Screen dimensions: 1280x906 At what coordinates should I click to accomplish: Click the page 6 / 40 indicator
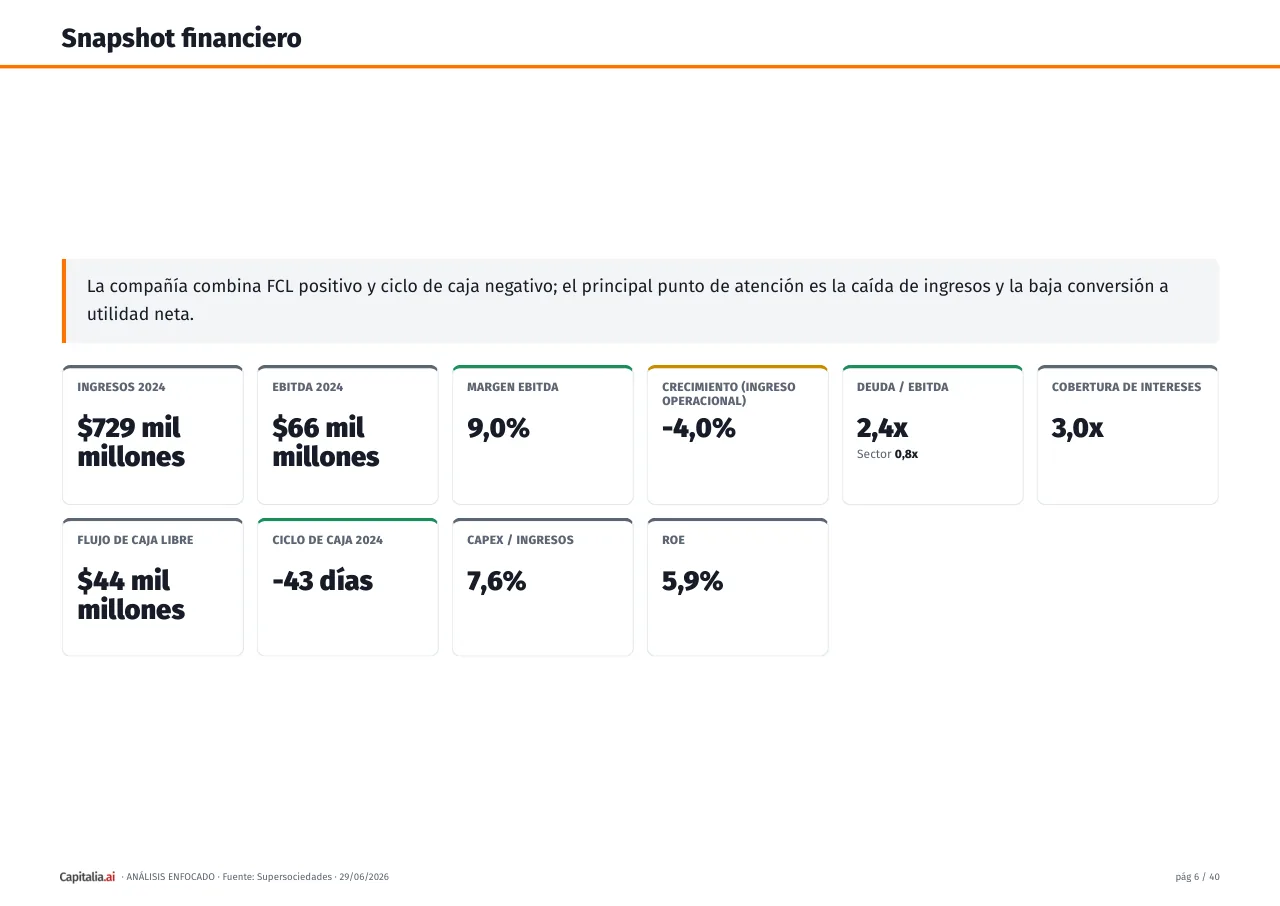point(1198,877)
